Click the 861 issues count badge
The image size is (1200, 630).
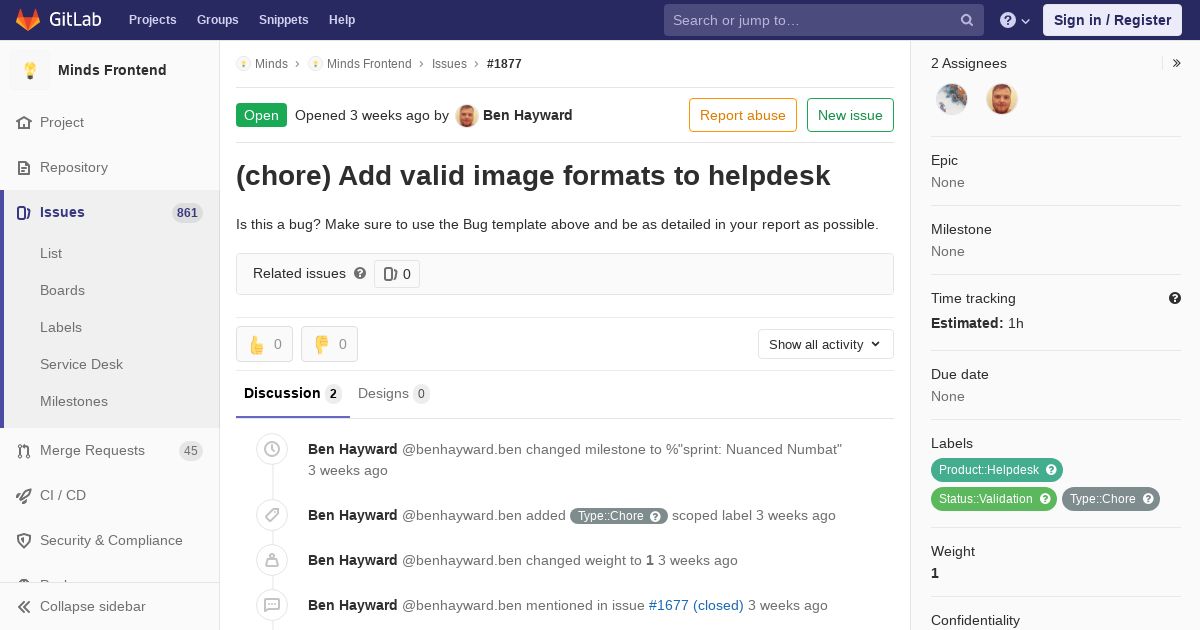187,212
